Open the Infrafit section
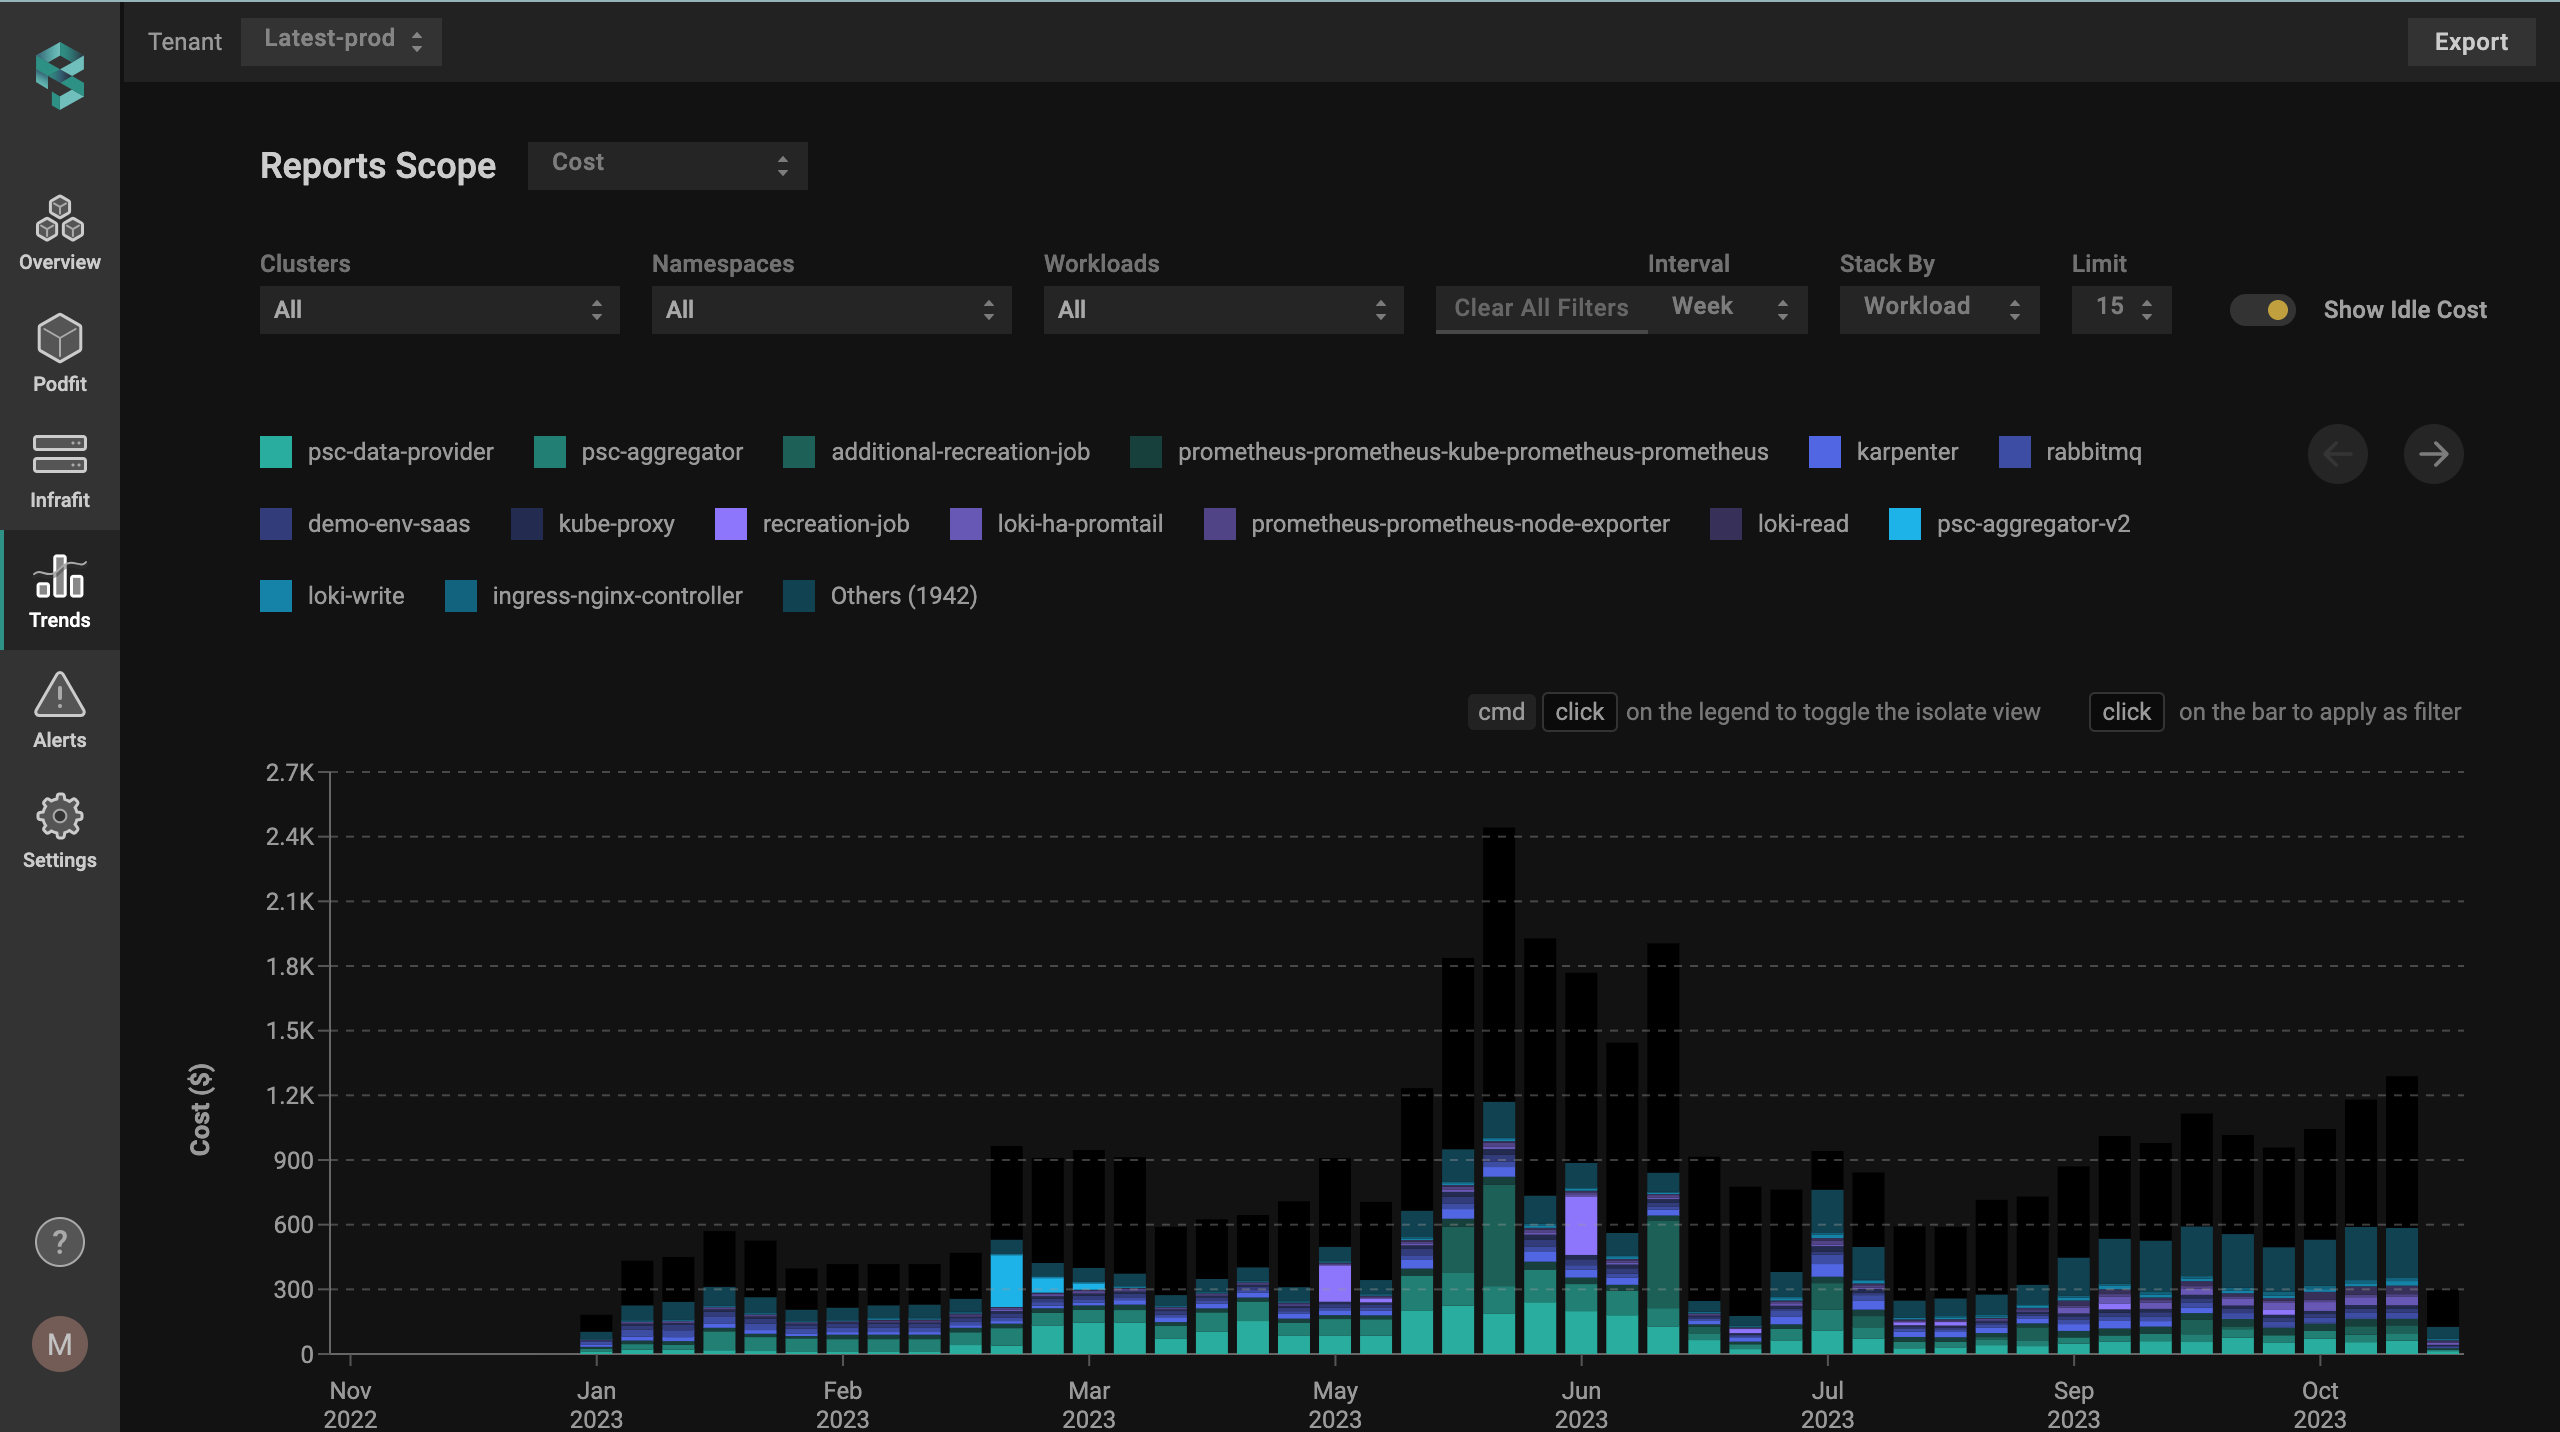Screen dimensions: 2560x1432 click(x=59, y=471)
